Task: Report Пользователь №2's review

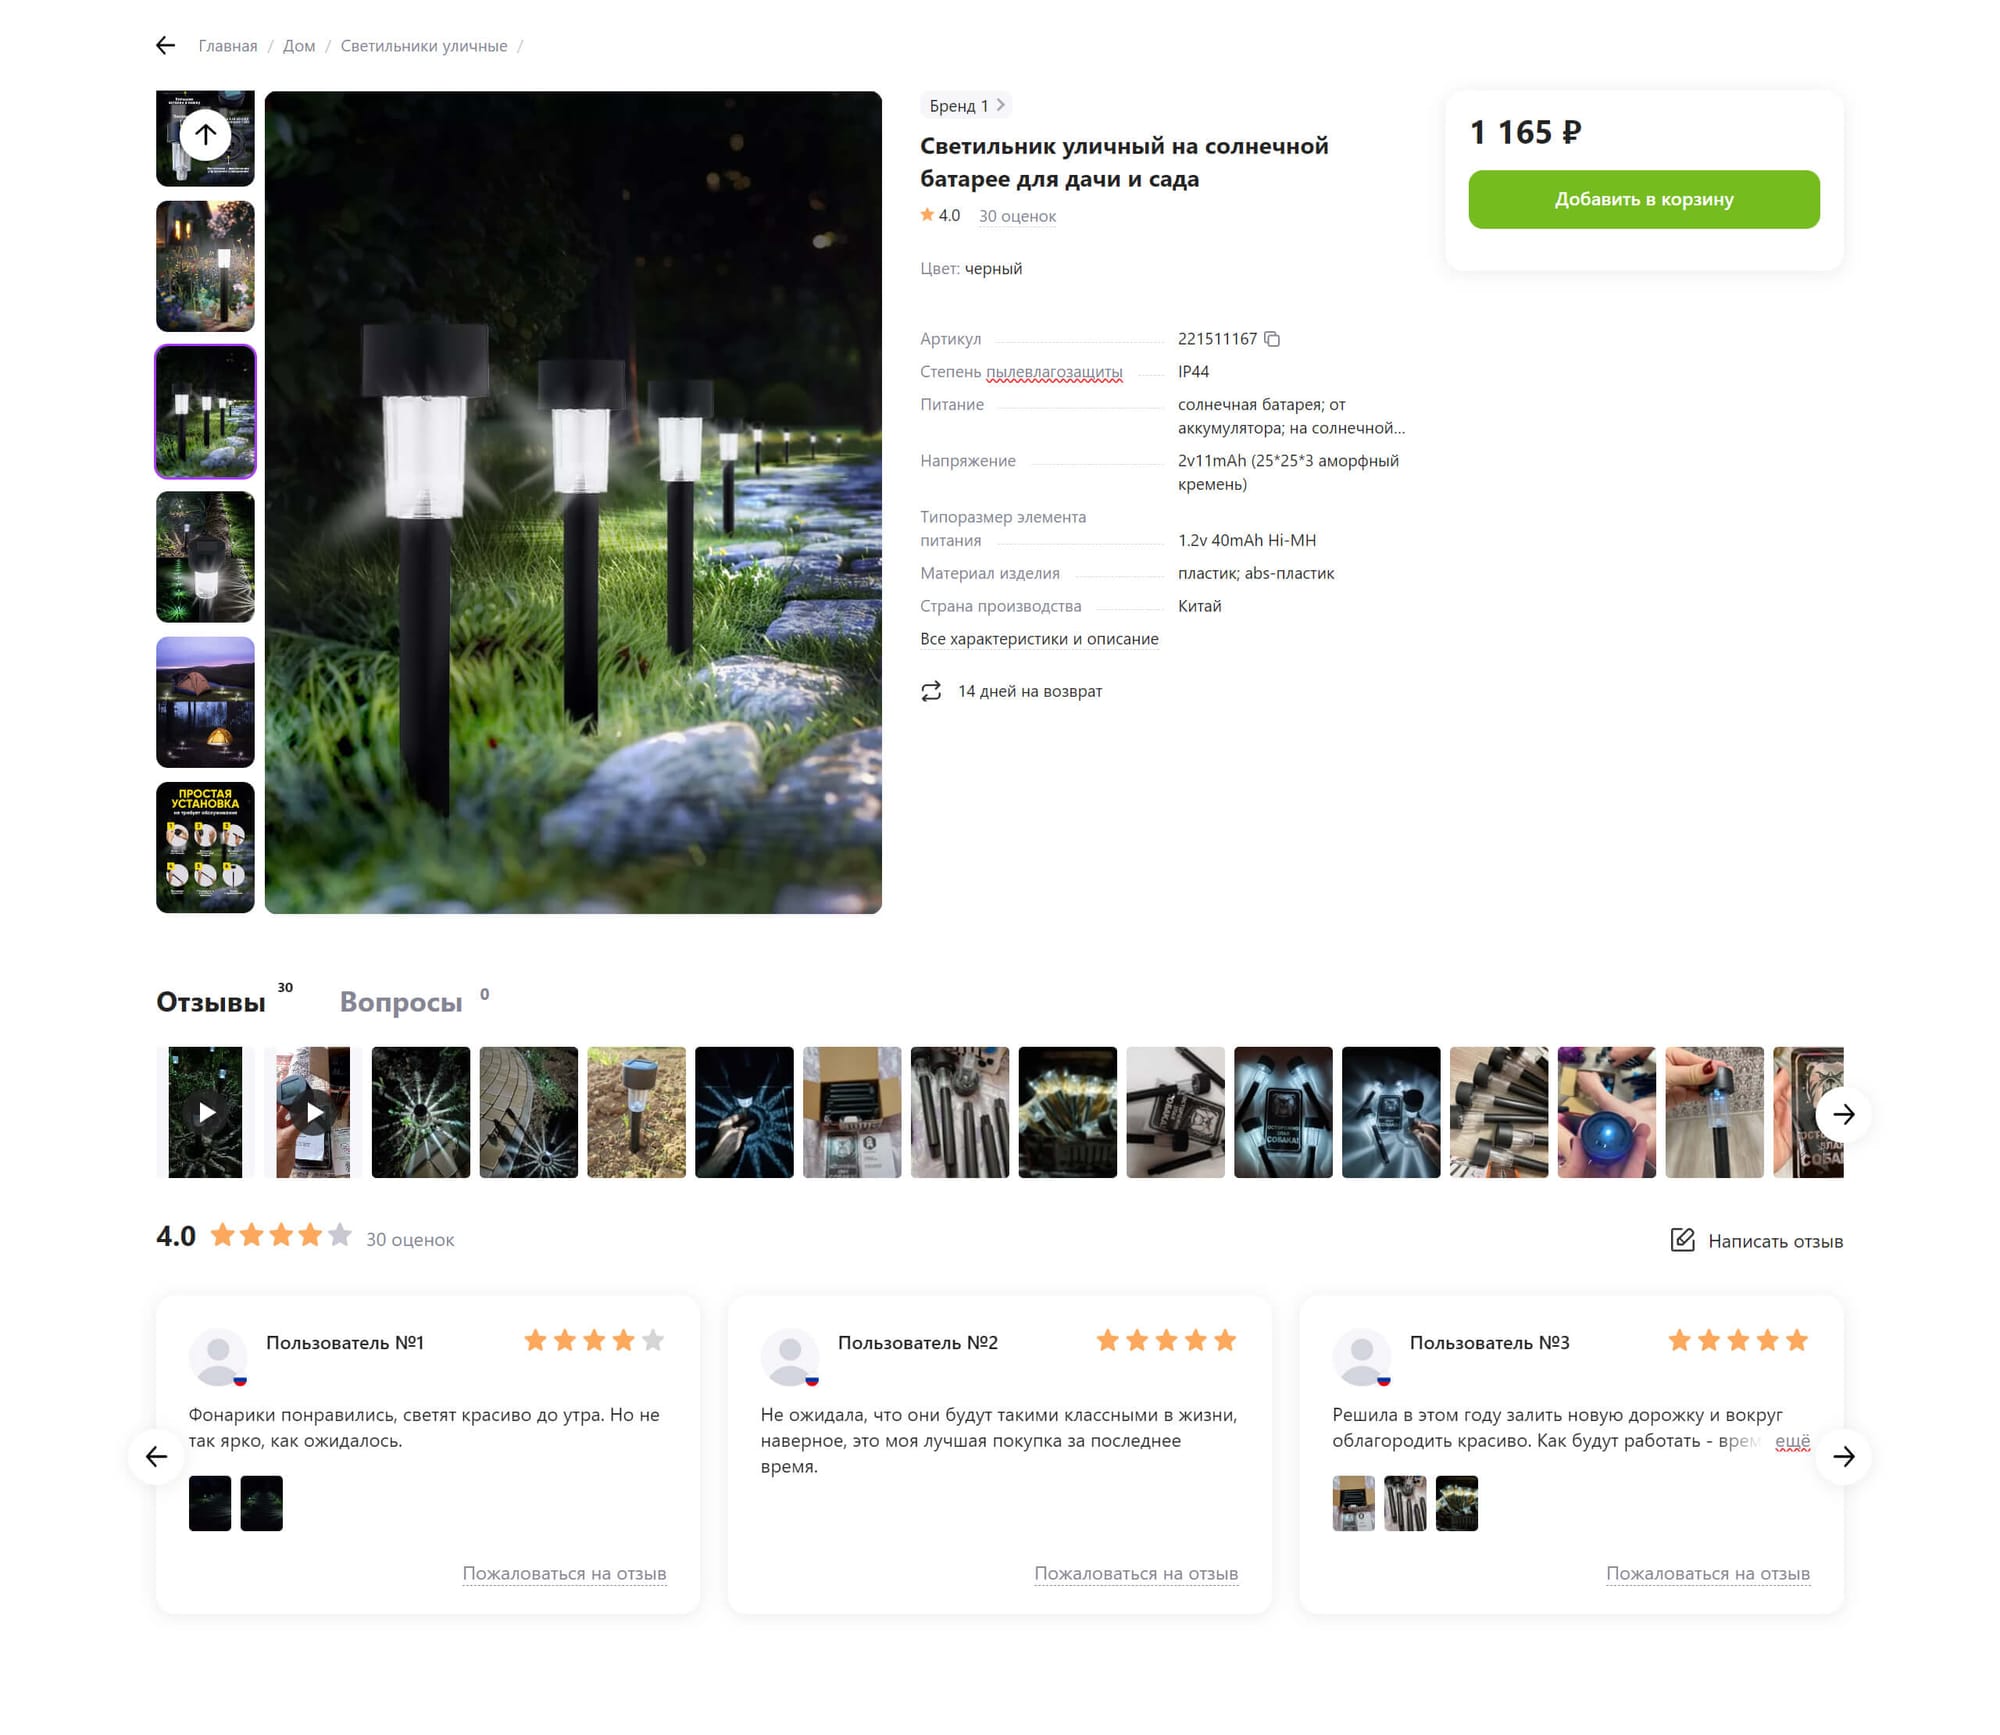Action: point(1136,1573)
